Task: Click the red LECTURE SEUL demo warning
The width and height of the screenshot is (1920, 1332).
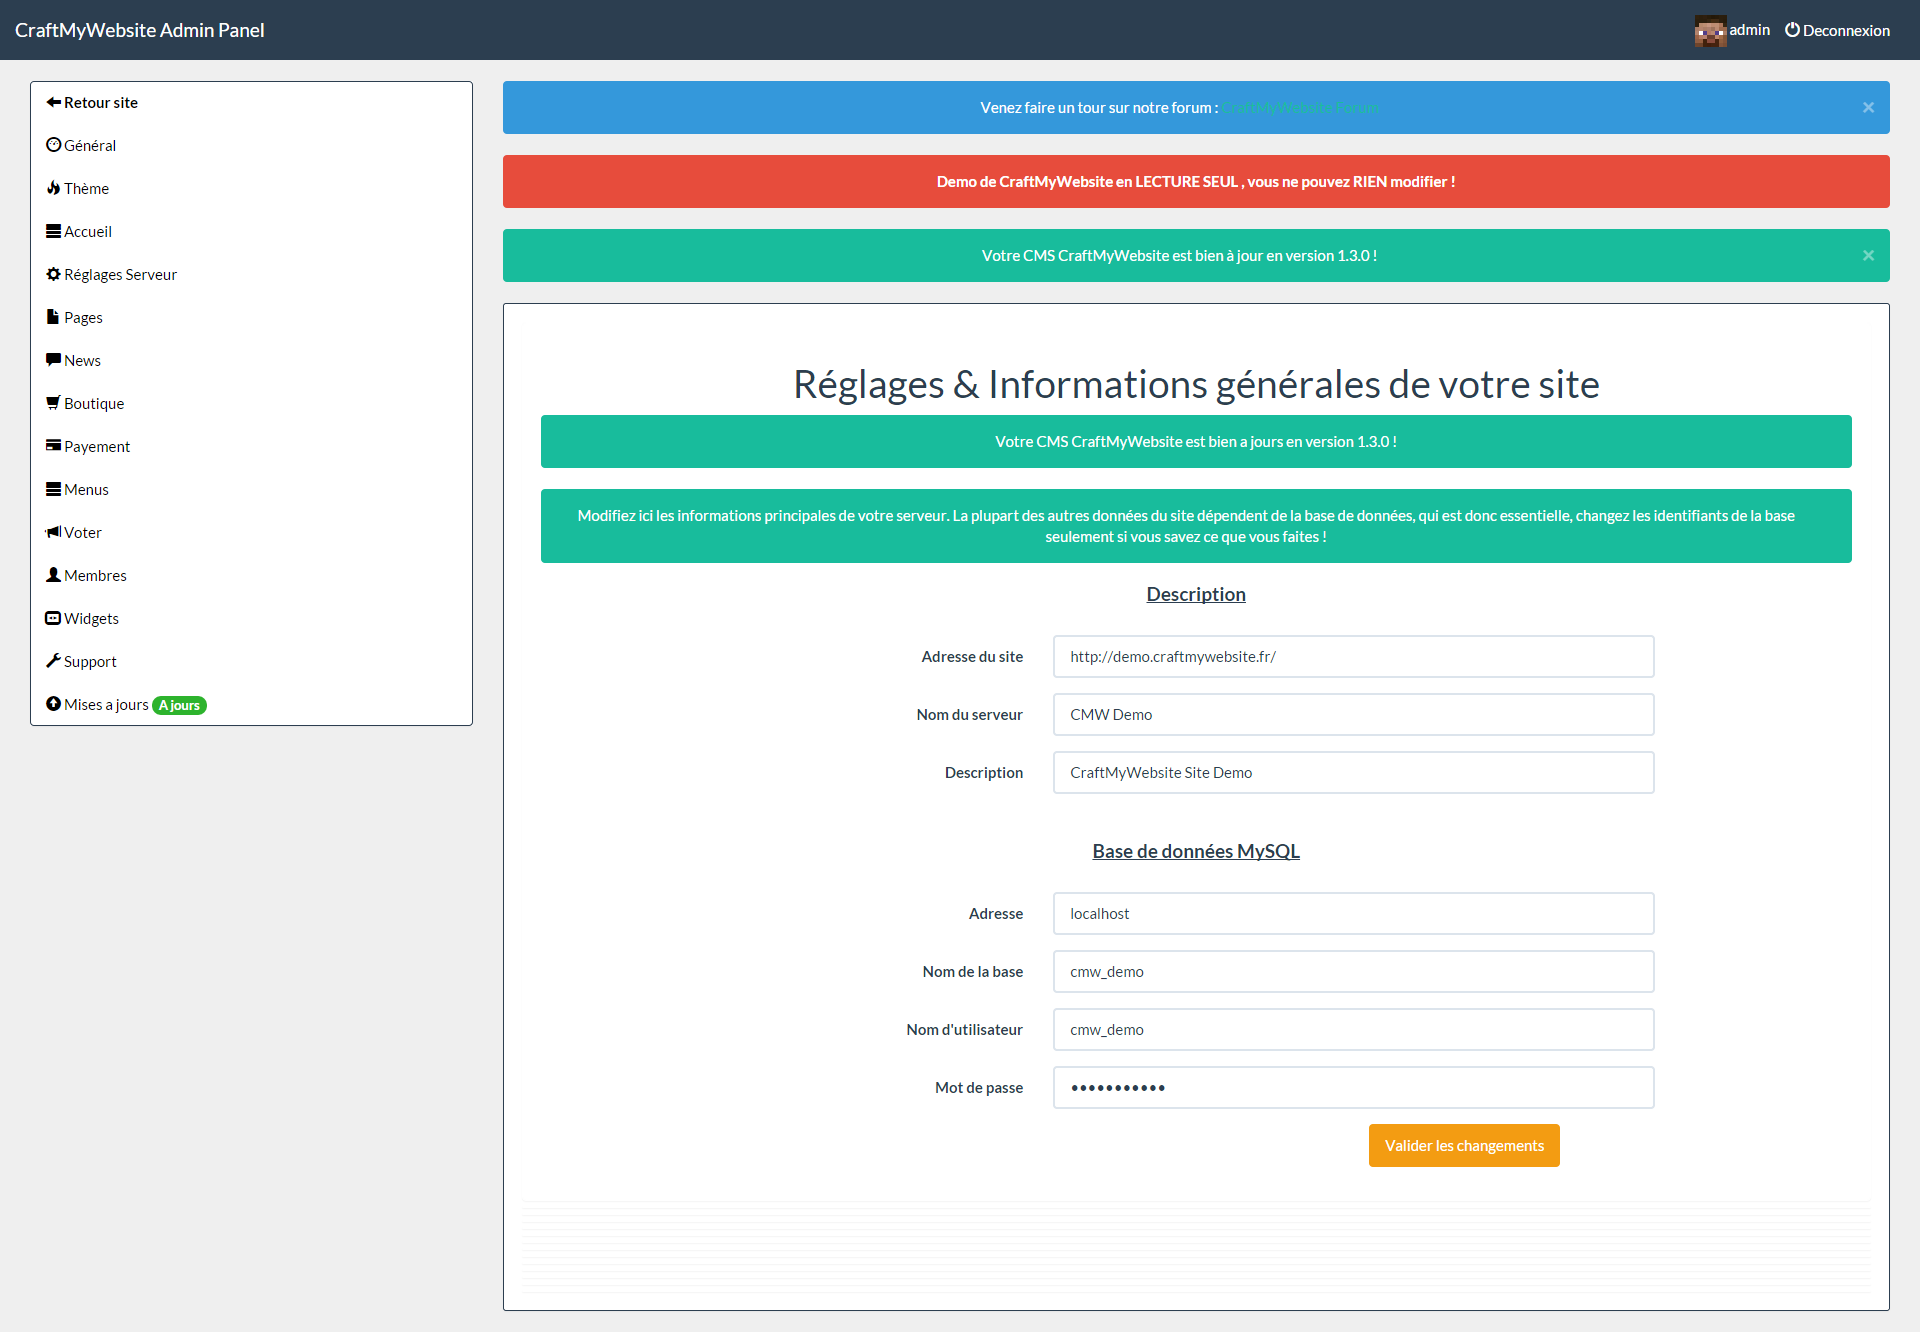Action: pos(1196,181)
